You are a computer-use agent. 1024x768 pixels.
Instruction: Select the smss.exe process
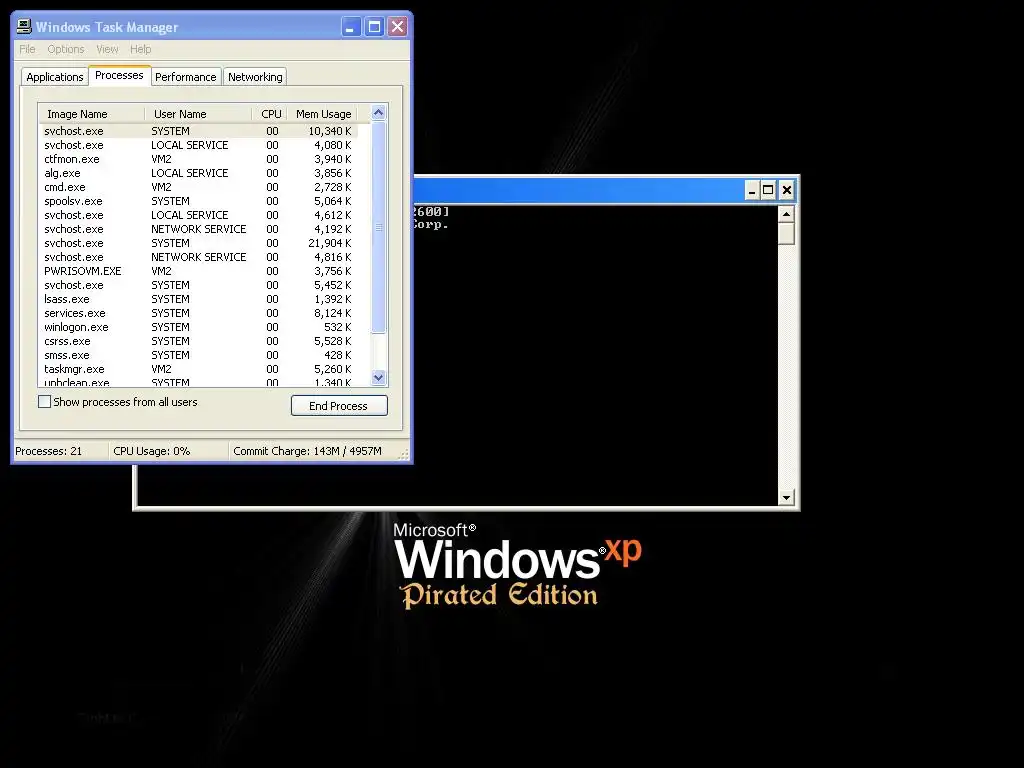click(x=198, y=355)
